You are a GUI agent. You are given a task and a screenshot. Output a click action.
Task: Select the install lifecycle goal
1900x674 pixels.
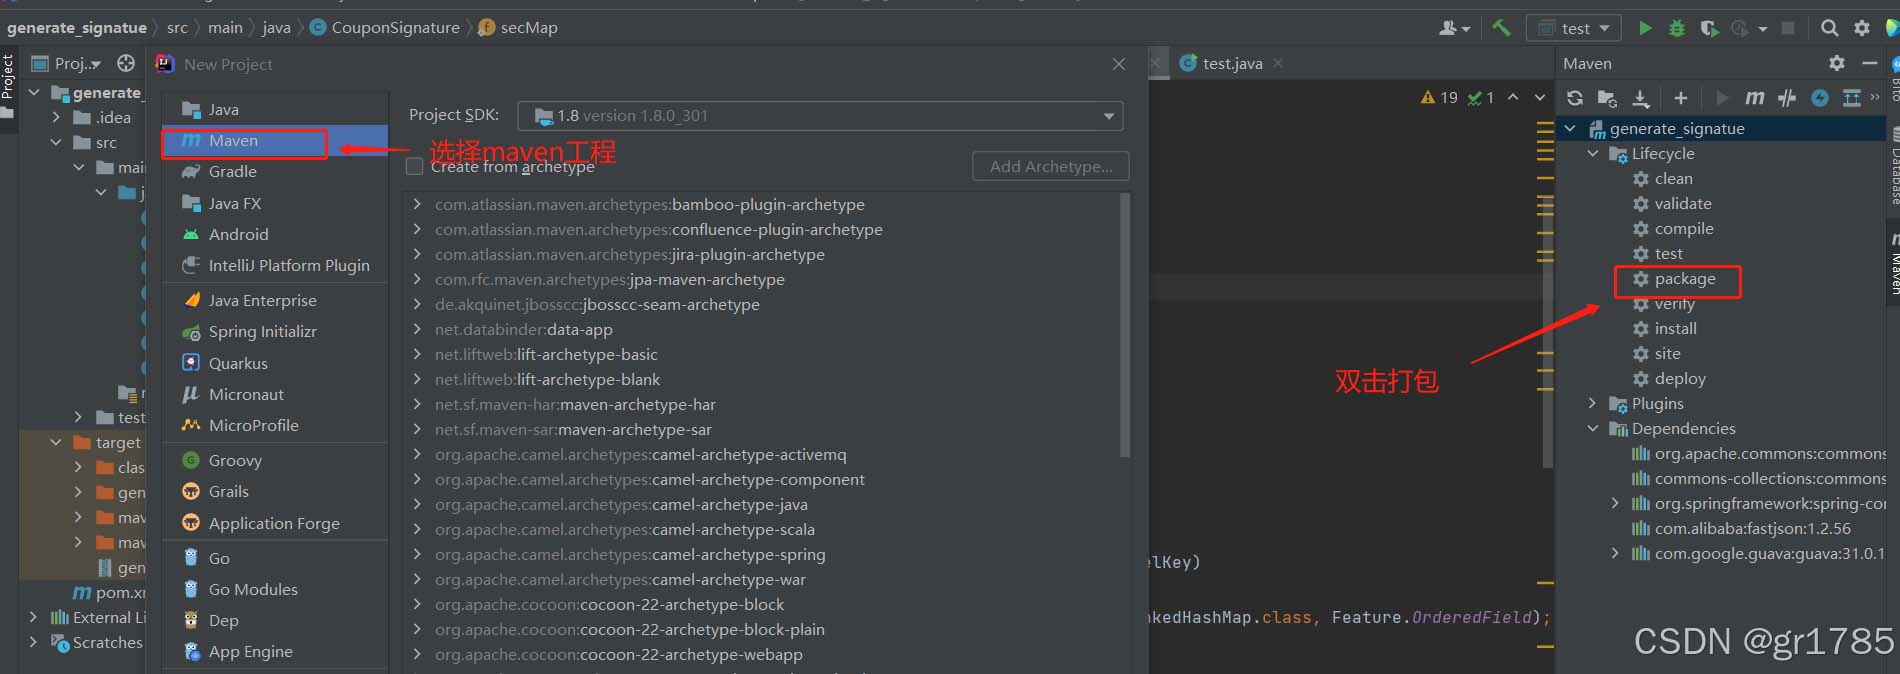pos(1675,329)
